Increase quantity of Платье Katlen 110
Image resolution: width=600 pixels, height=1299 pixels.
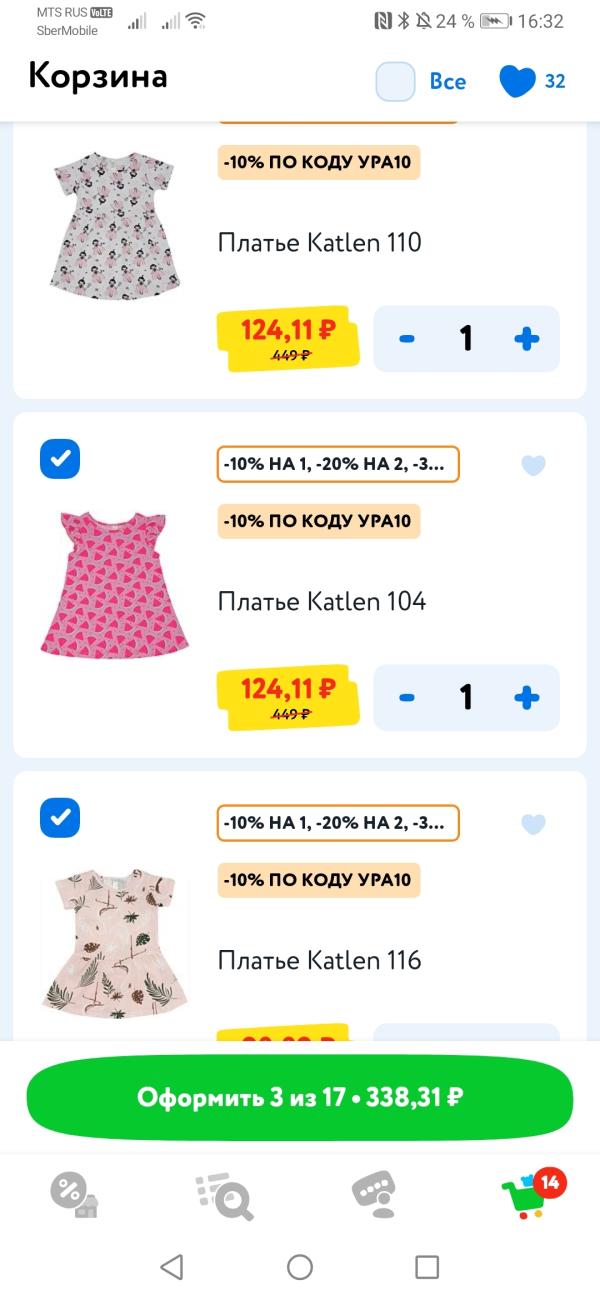[x=526, y=338]
